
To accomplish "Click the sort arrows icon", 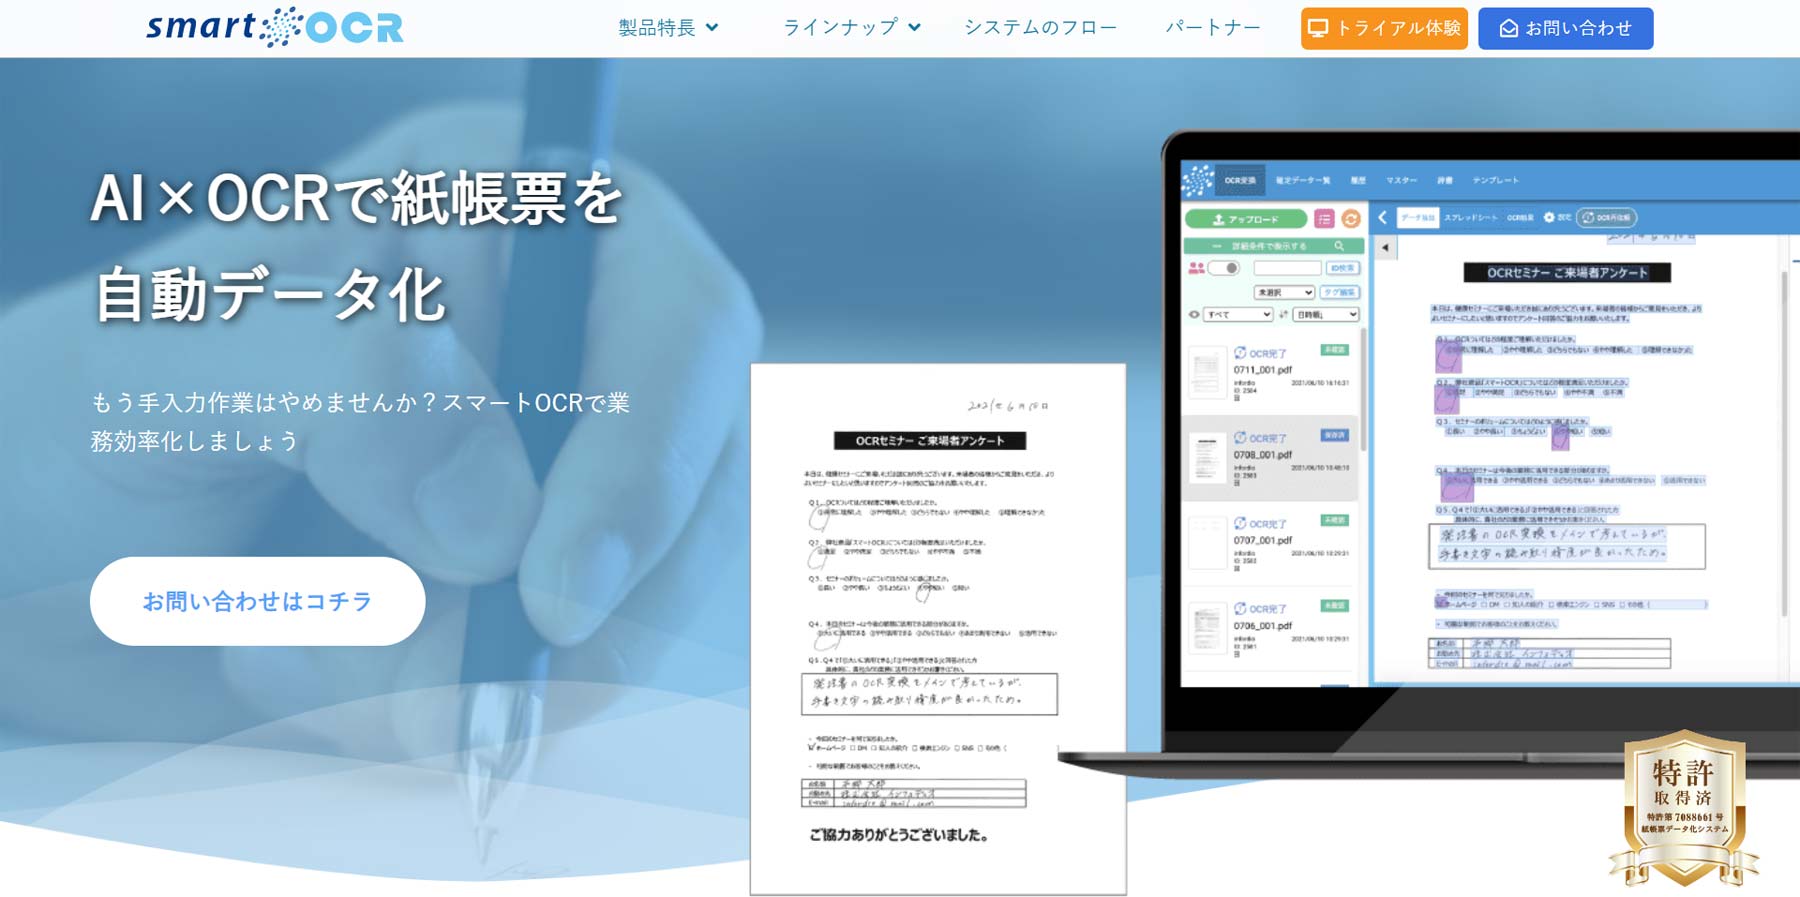I will [x=1283, y=314].
